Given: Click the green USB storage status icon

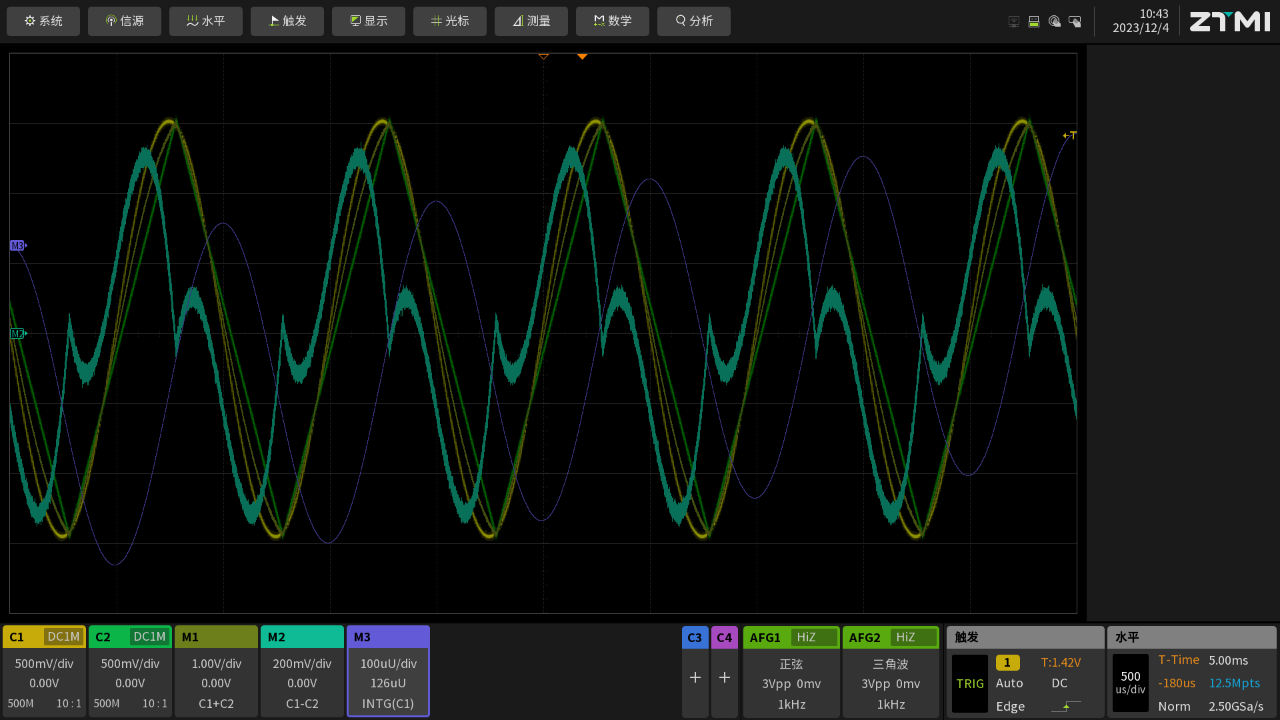Looking at the screenshot, I should pyautogui.click(x=1034, y=21).
